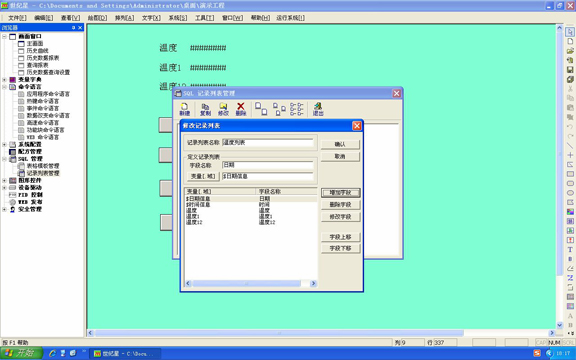Select the large icons view button
576x360 pixels.
(x=261, y=109)
